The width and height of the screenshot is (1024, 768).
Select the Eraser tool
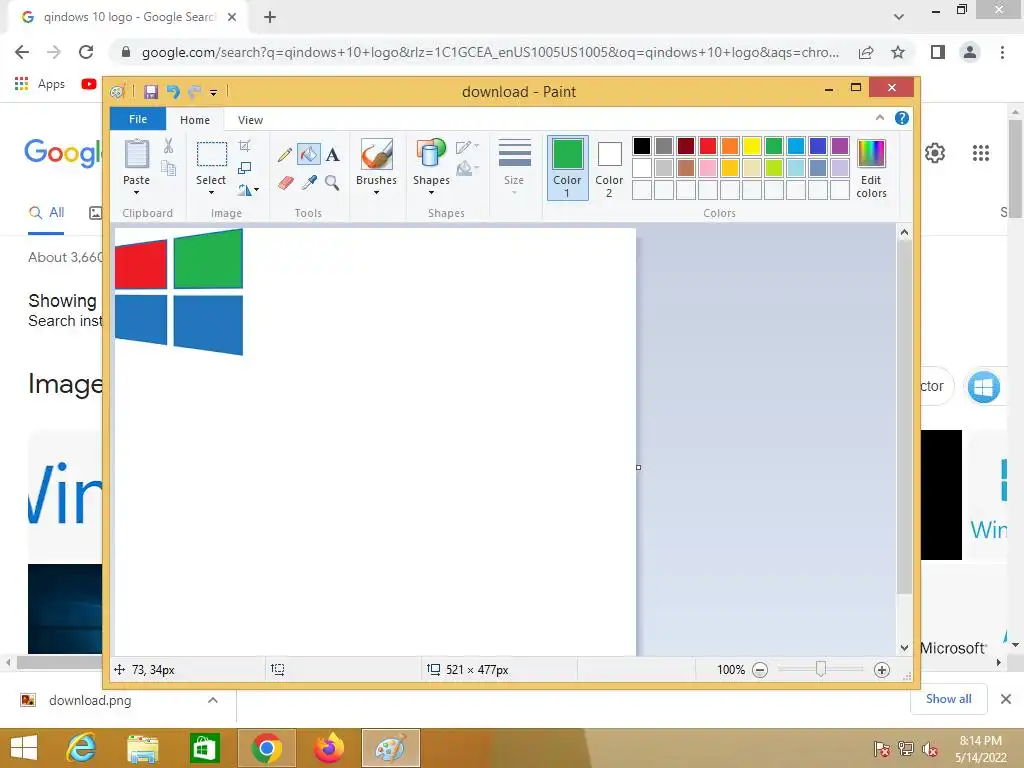pyautogui.click(x=285, y=183)
